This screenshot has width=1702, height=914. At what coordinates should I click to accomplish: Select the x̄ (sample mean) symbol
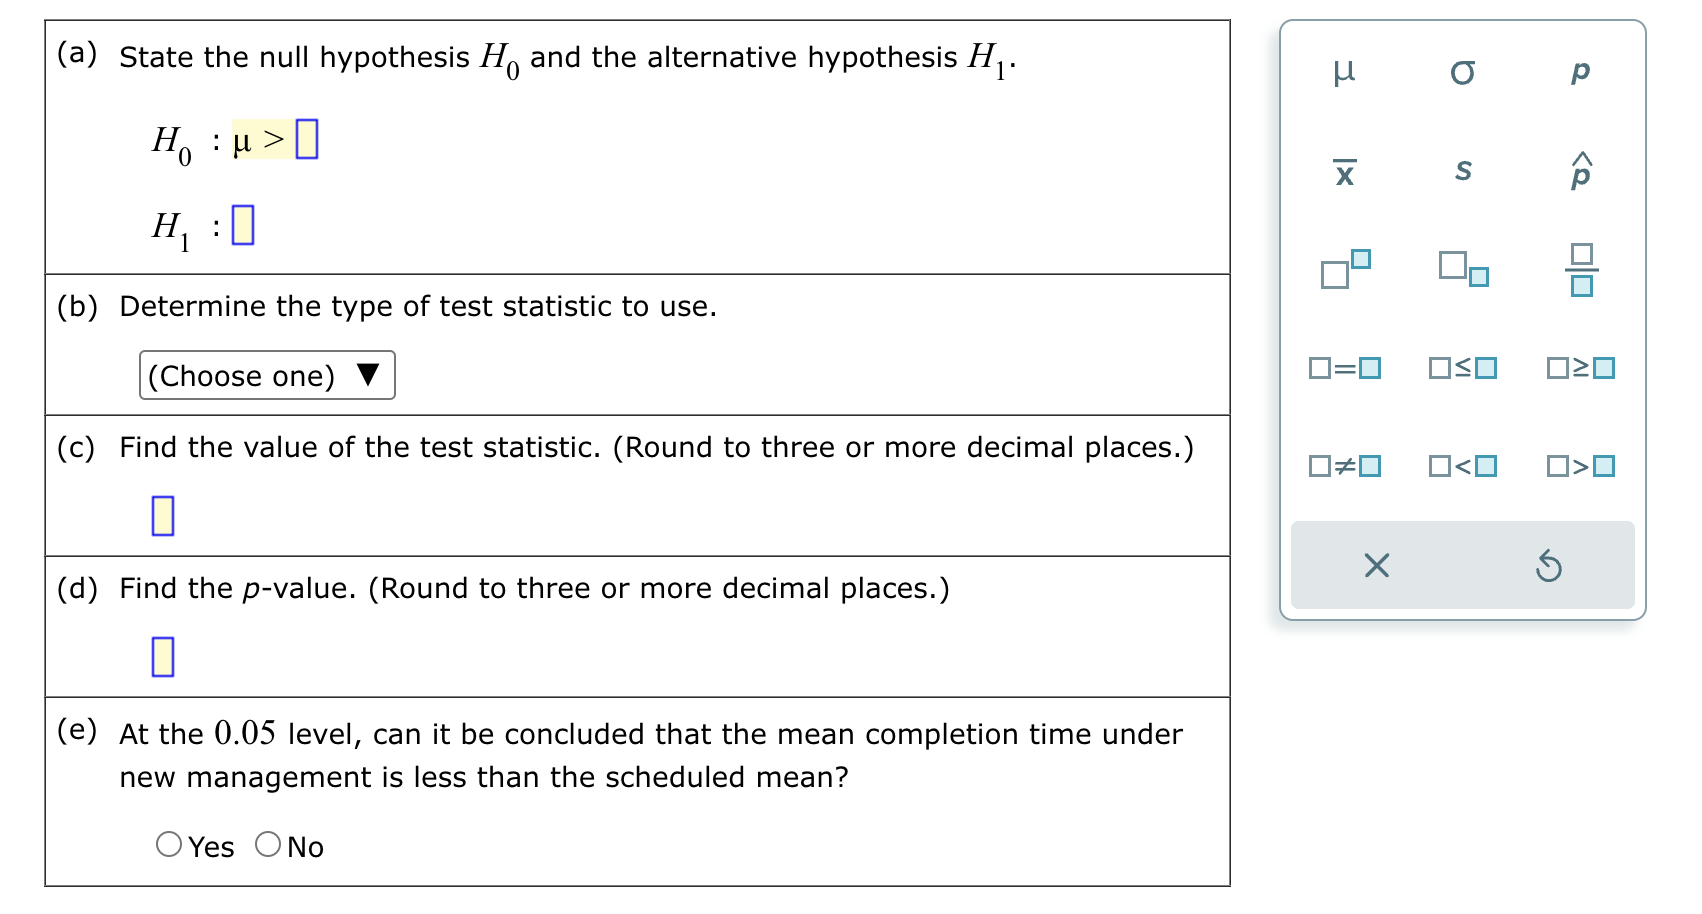pos(1345,170)
